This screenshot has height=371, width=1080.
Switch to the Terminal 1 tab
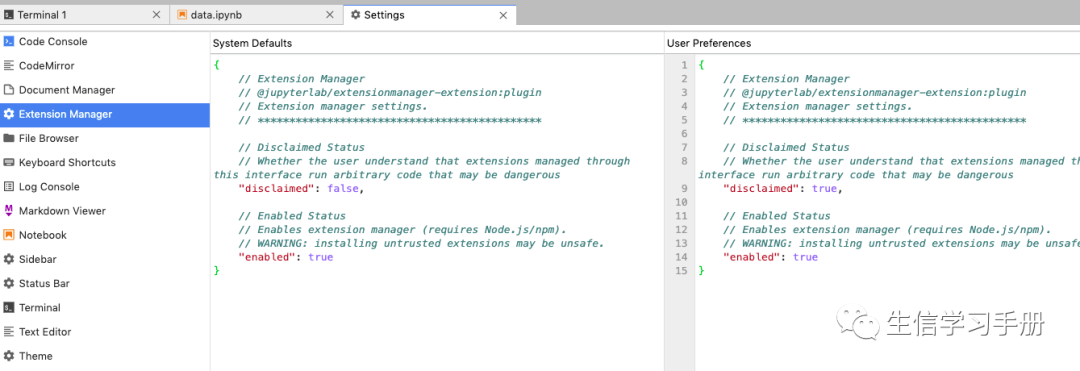84,14
